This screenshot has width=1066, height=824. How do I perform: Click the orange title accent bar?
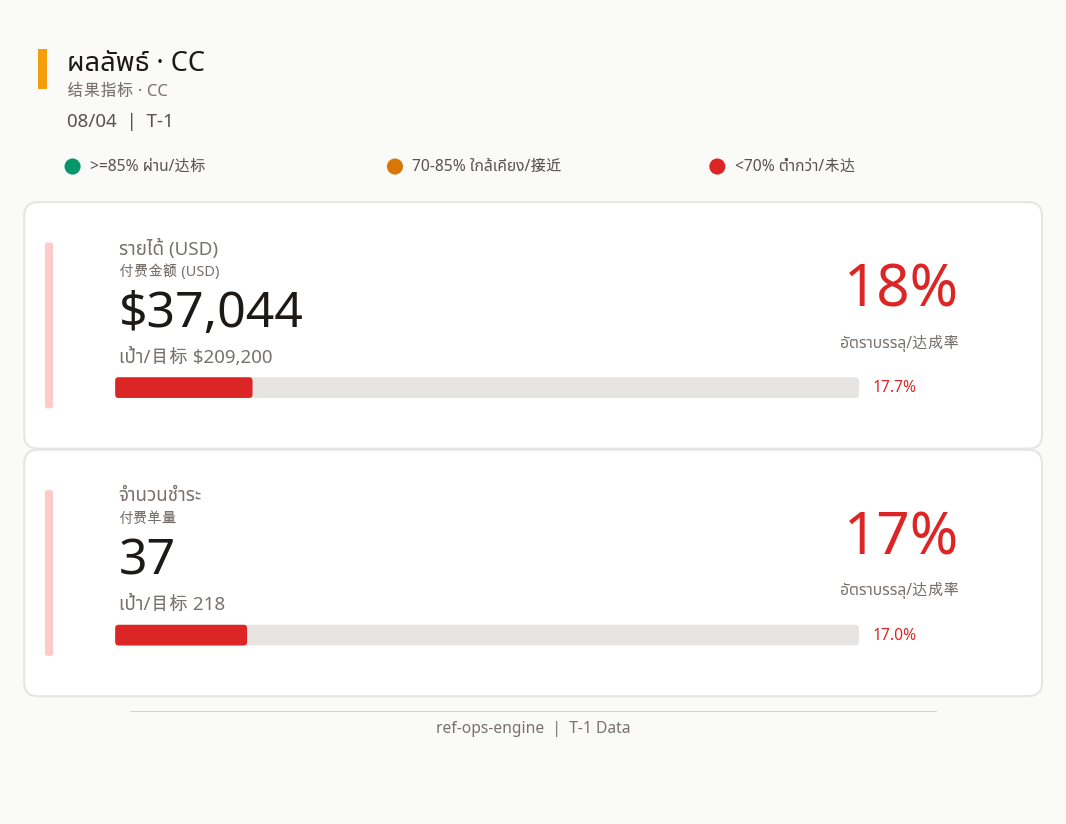point(42,69)
